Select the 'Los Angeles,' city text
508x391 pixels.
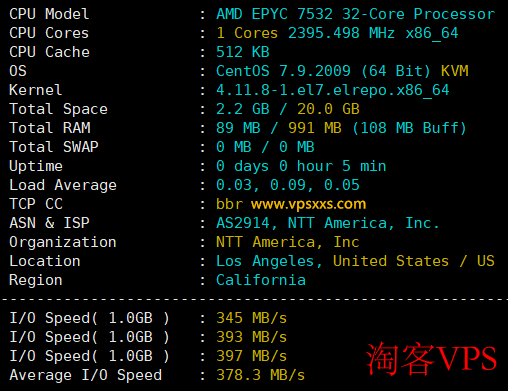(269, 261)
